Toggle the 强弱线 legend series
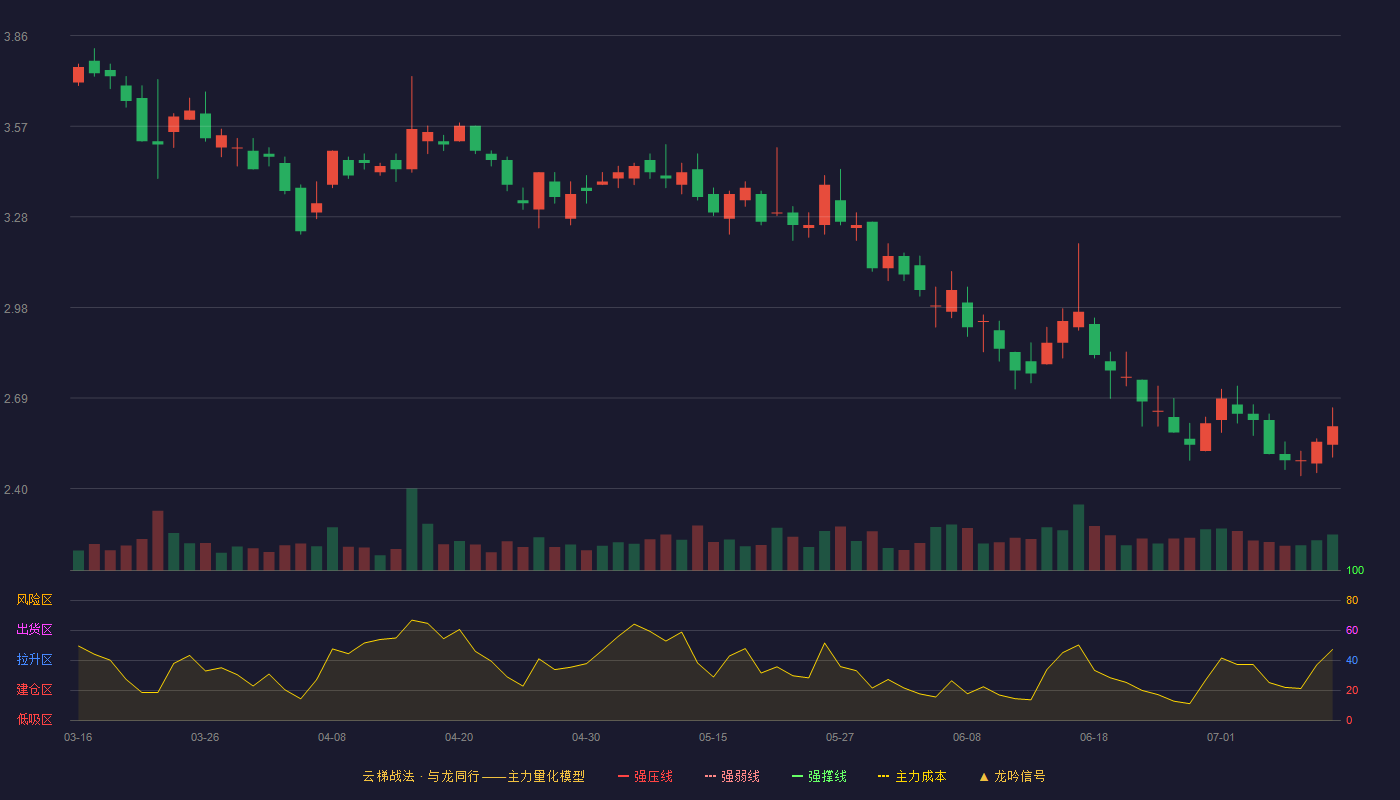This screenshot has width=1400, height=800. pos(732,776)
